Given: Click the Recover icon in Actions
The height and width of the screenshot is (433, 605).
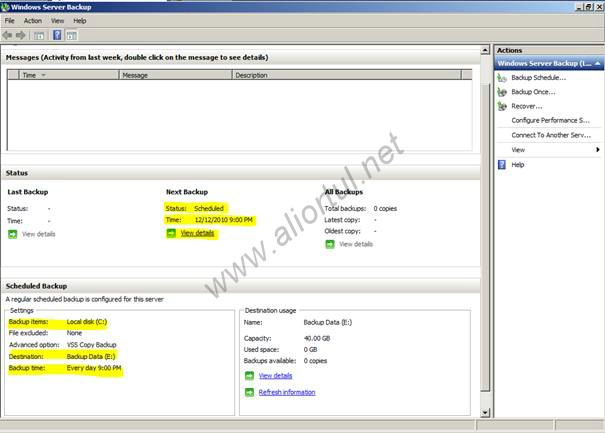Looking at the screenshot, I should [502, 106].
